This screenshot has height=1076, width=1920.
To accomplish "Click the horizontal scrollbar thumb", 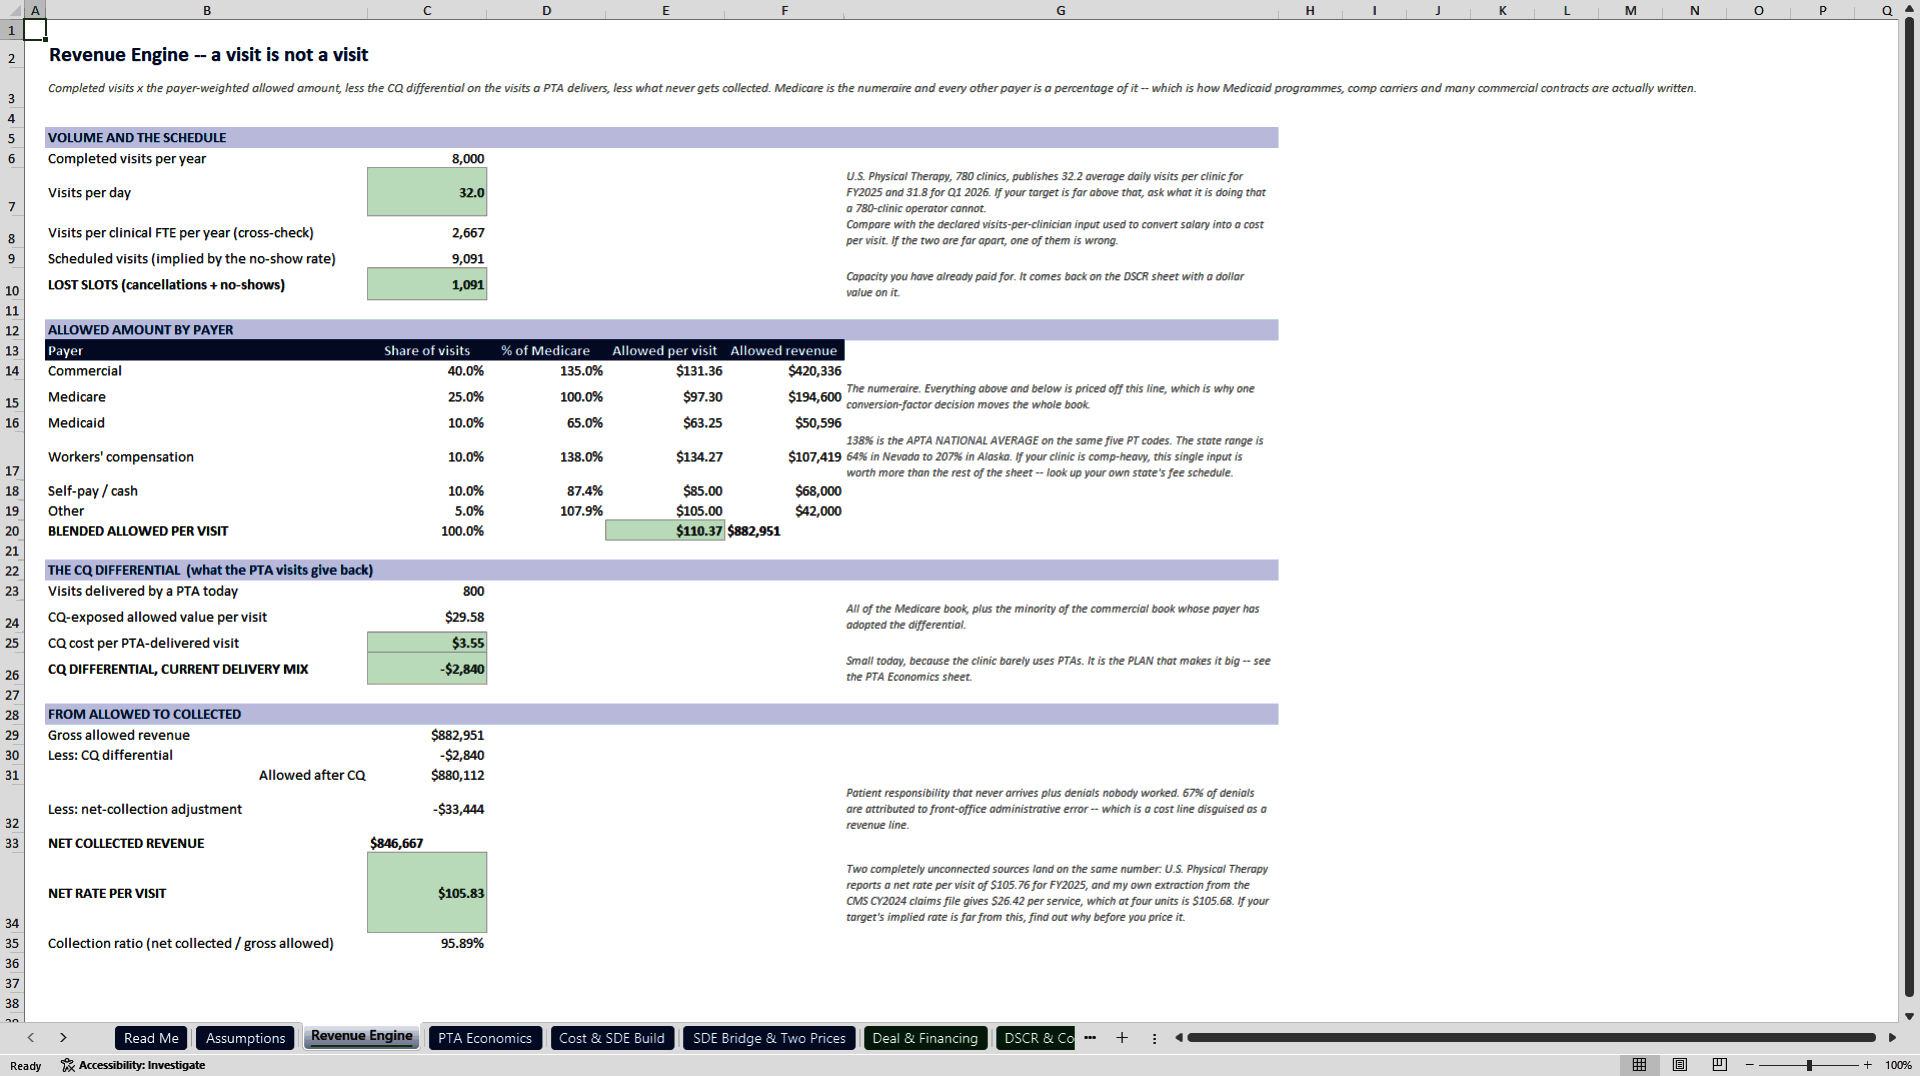I will [x=1531, y=1038].
